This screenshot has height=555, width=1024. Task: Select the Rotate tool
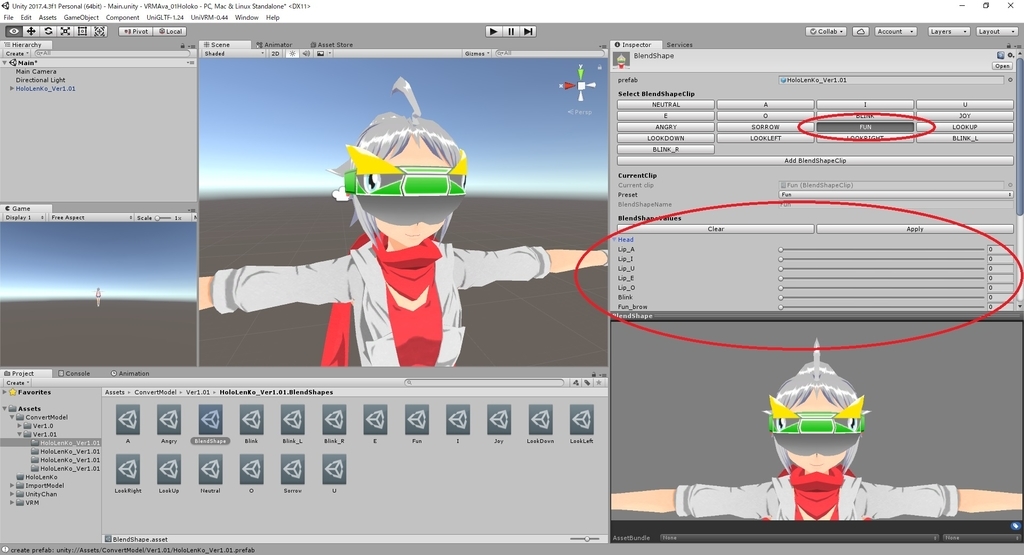pos(48,31)
